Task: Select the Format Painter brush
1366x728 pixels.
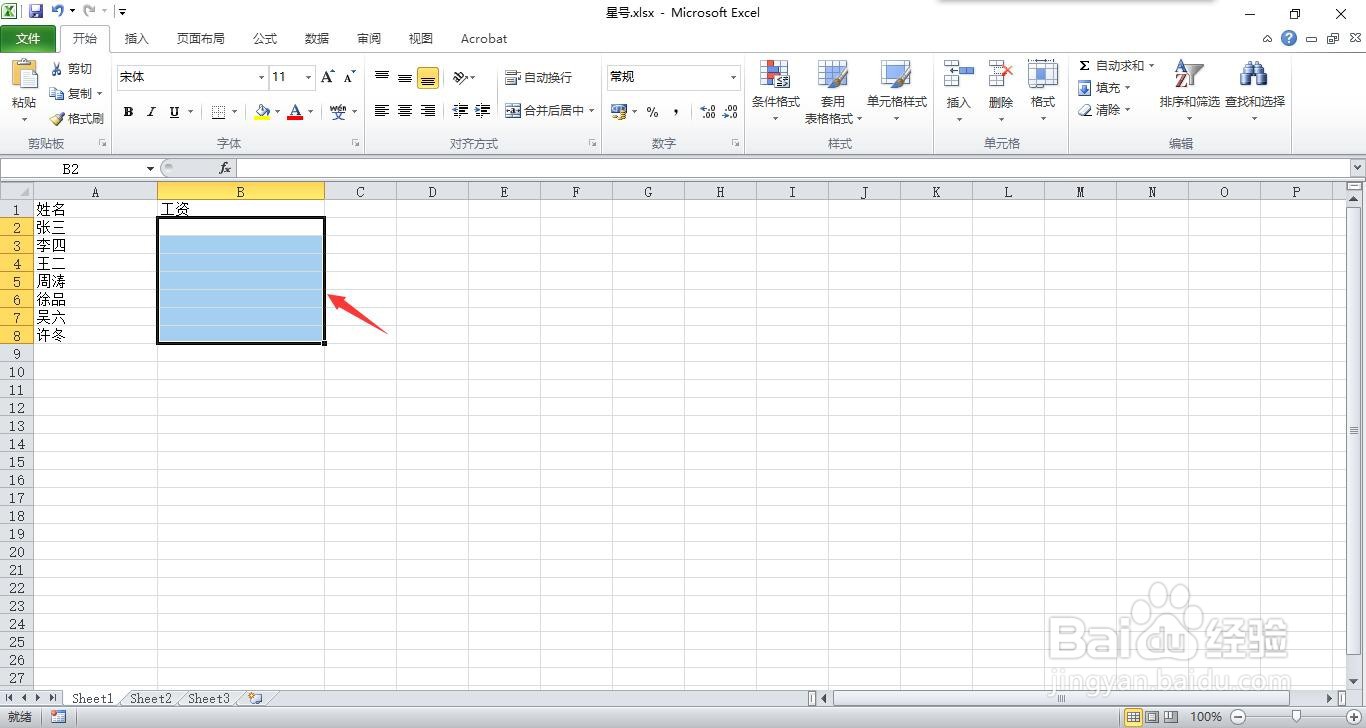Action: point(57,118)
